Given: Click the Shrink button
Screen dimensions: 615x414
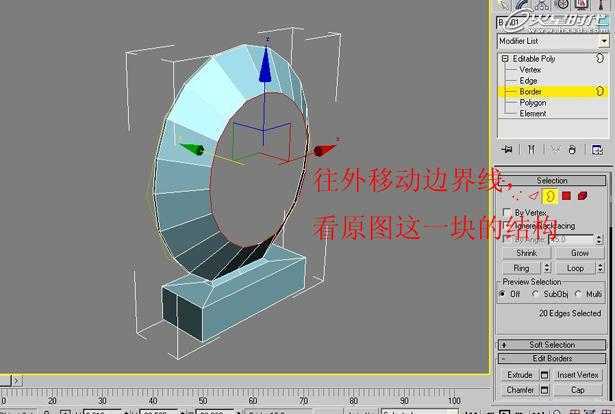Looking at the screenshot, I should [x=526, y=253].
